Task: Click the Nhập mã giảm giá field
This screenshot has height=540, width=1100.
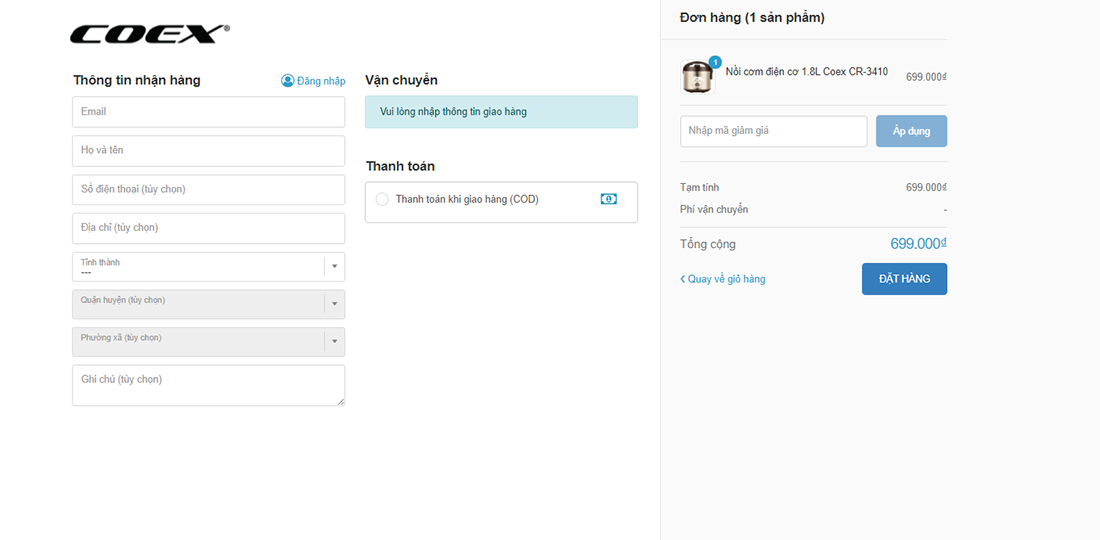Action: tap(773, 131)
